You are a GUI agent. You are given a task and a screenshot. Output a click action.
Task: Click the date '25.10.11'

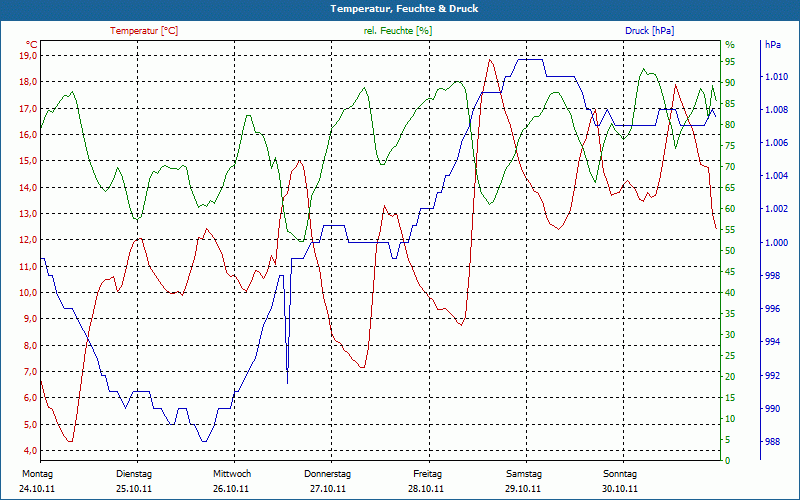point(134,489)
